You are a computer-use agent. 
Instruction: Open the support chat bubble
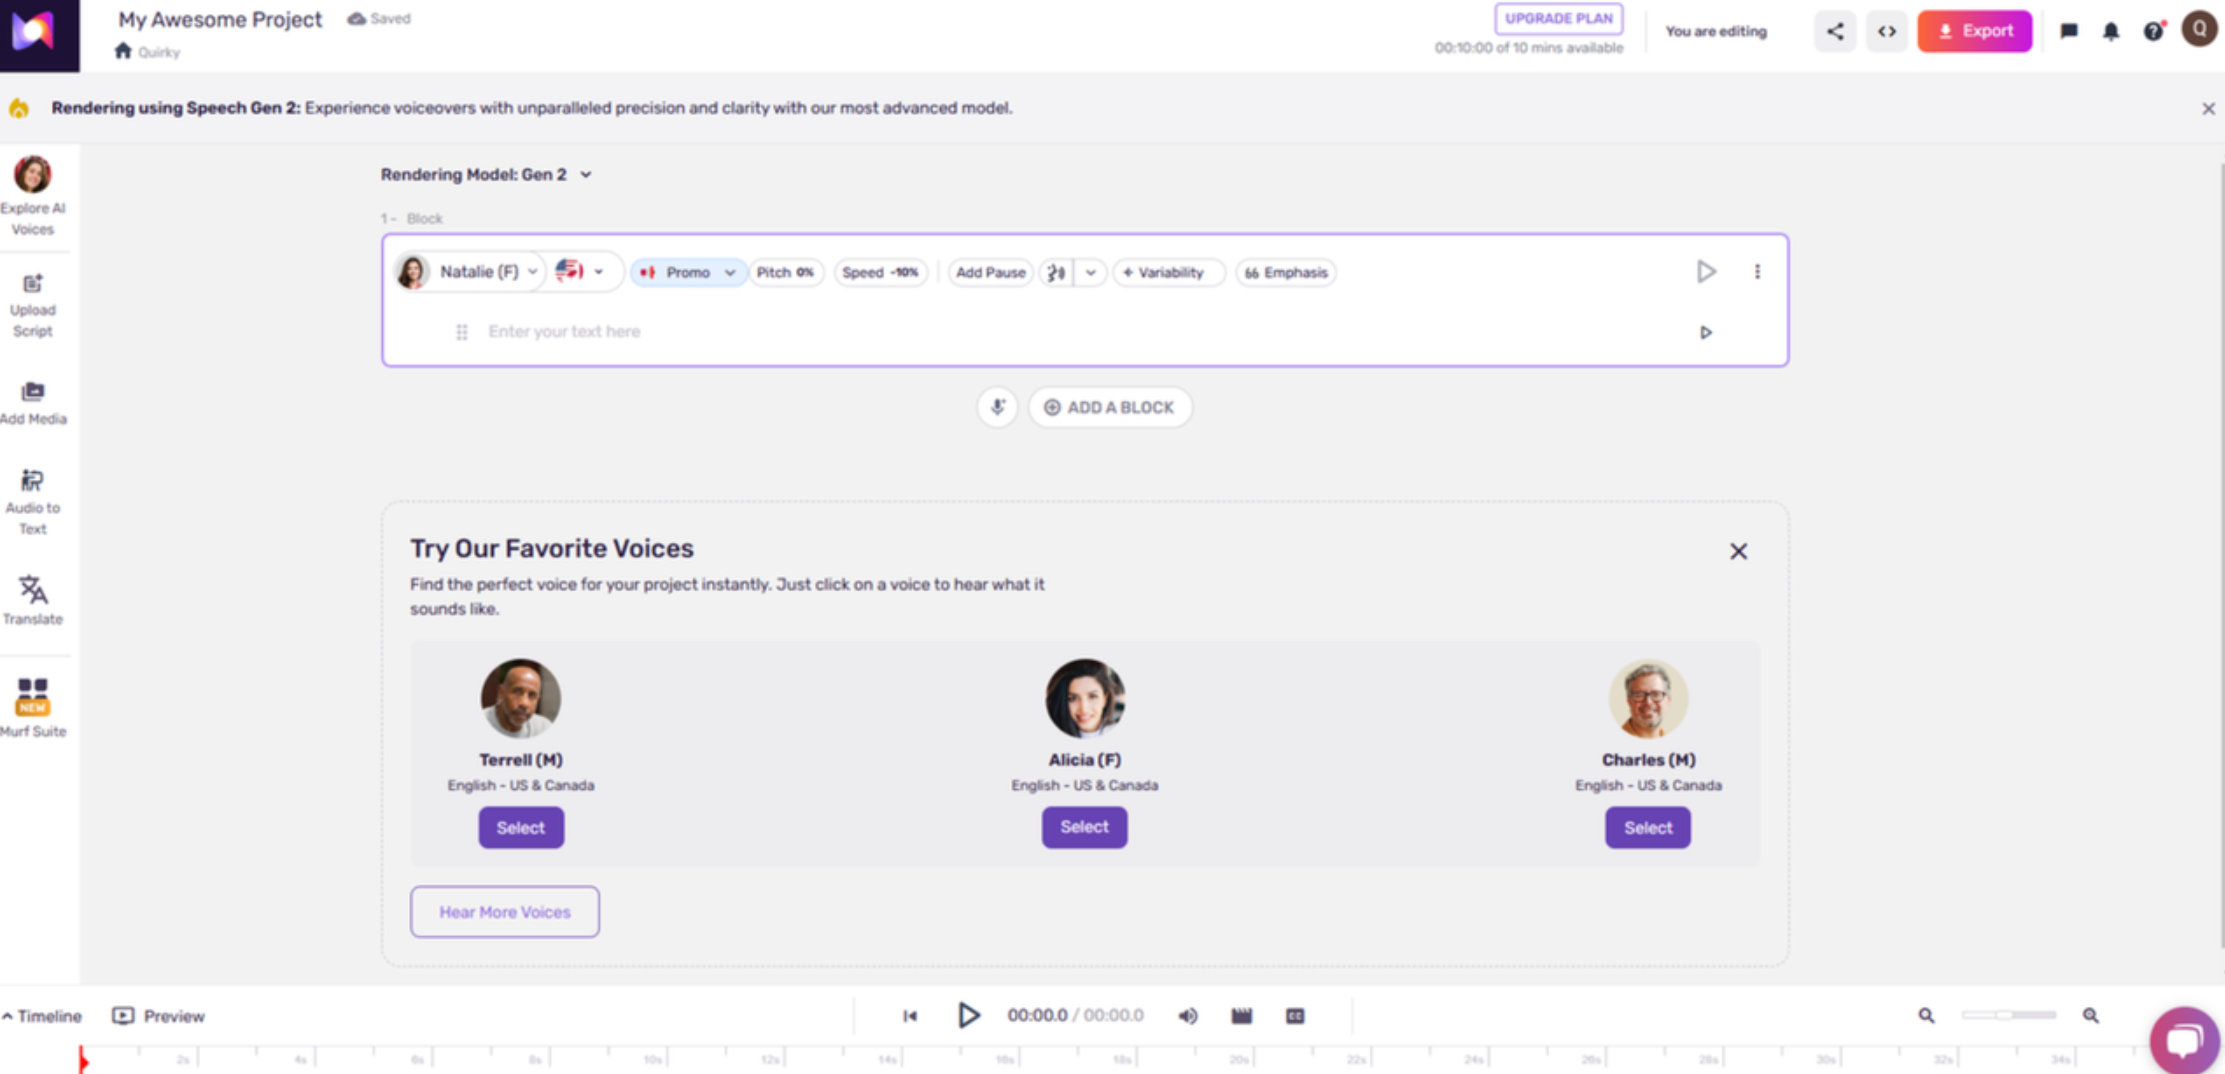click(x=2184, y=1040)
